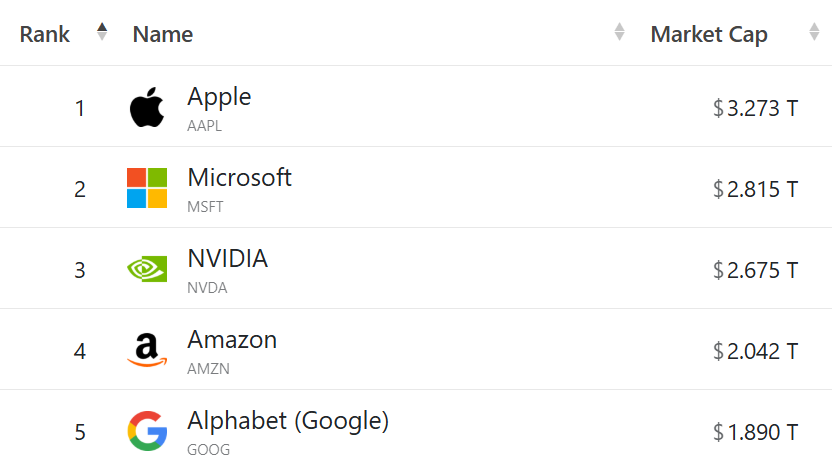832x462 pixels.
Task: Click the Rank column header
Action: coord(45,34)
